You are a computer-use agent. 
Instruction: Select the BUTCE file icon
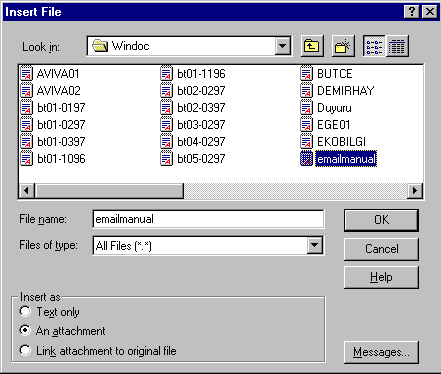click(307, 74)
